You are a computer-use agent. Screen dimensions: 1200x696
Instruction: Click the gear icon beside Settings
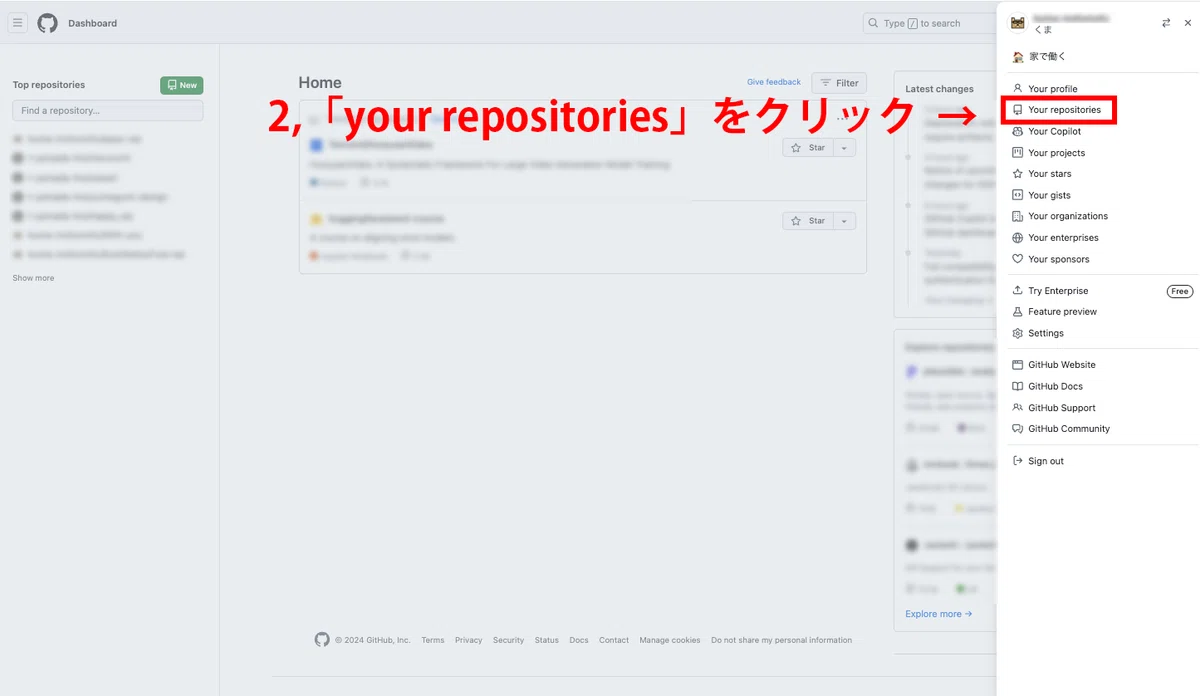point(1017,333)
